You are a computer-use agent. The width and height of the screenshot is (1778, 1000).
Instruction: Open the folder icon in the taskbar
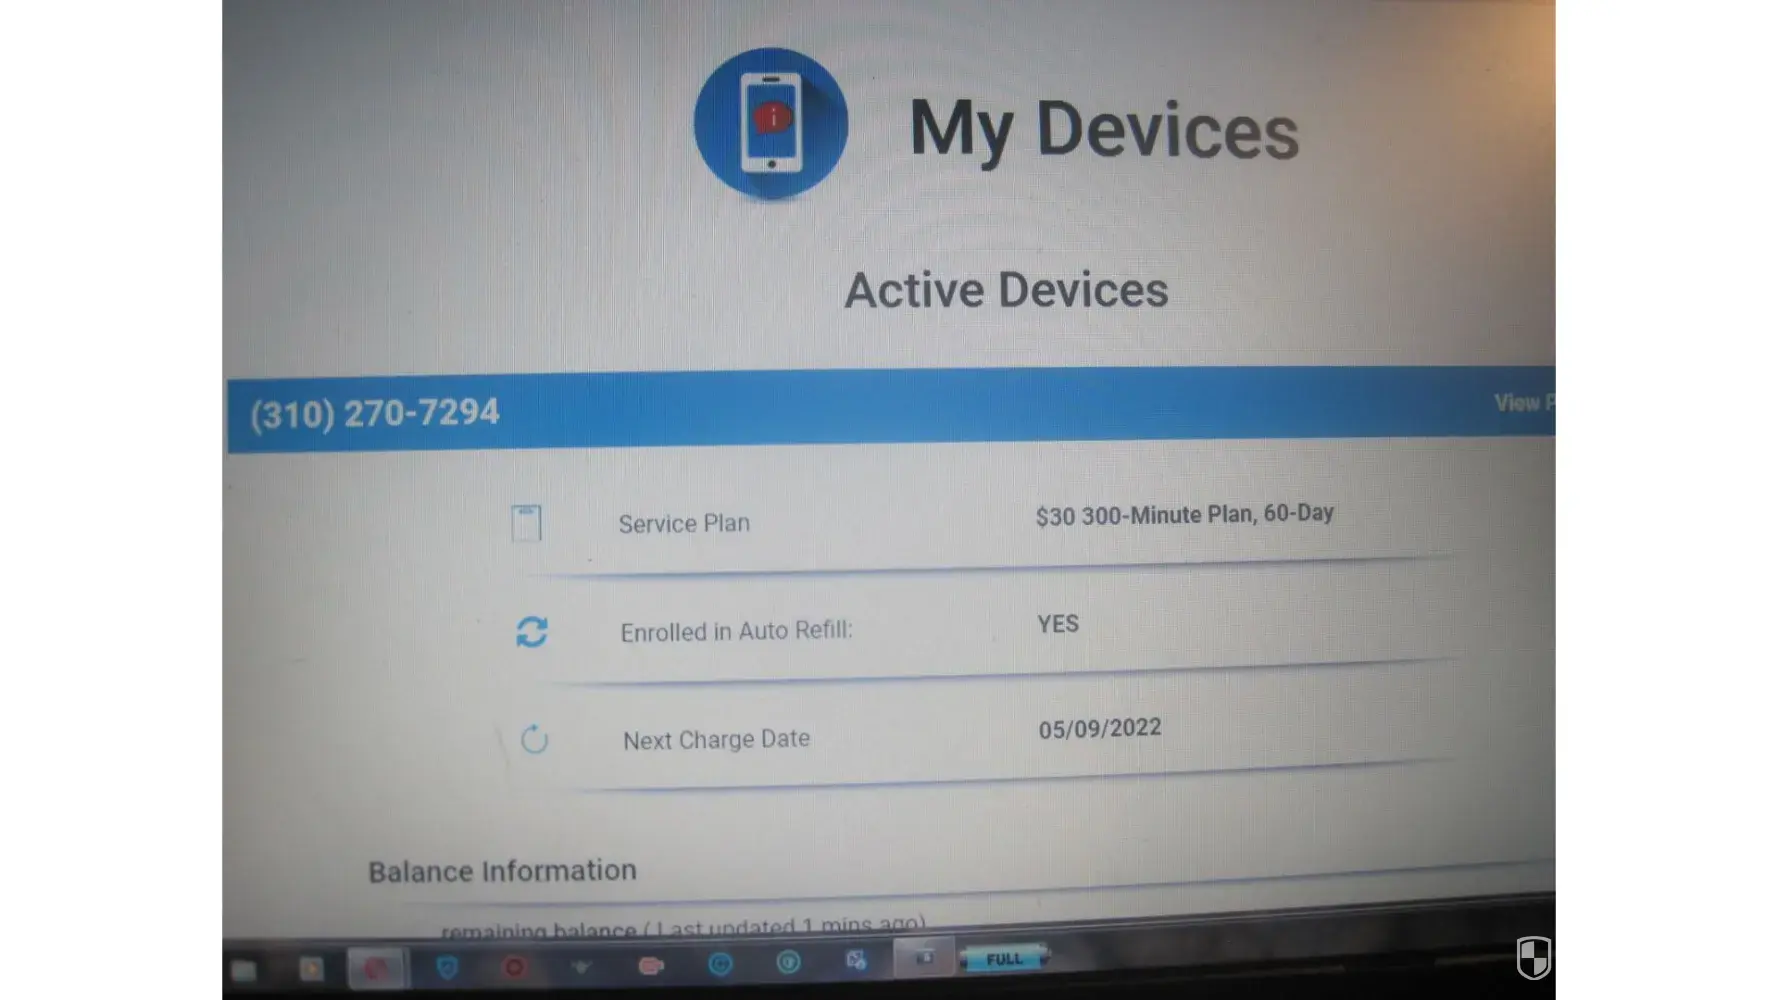[x=244, y=969]
